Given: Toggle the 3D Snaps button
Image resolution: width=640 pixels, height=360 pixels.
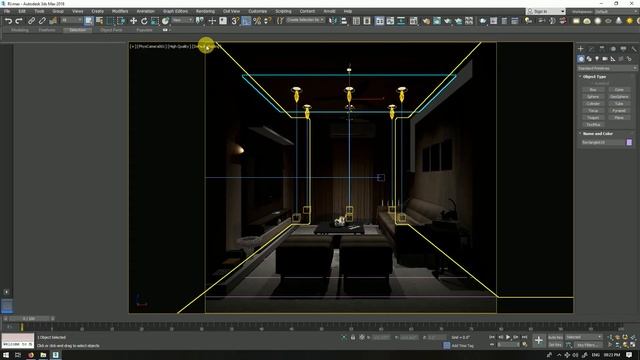Looking at the screenshot, I should click(x=235, y=21).
